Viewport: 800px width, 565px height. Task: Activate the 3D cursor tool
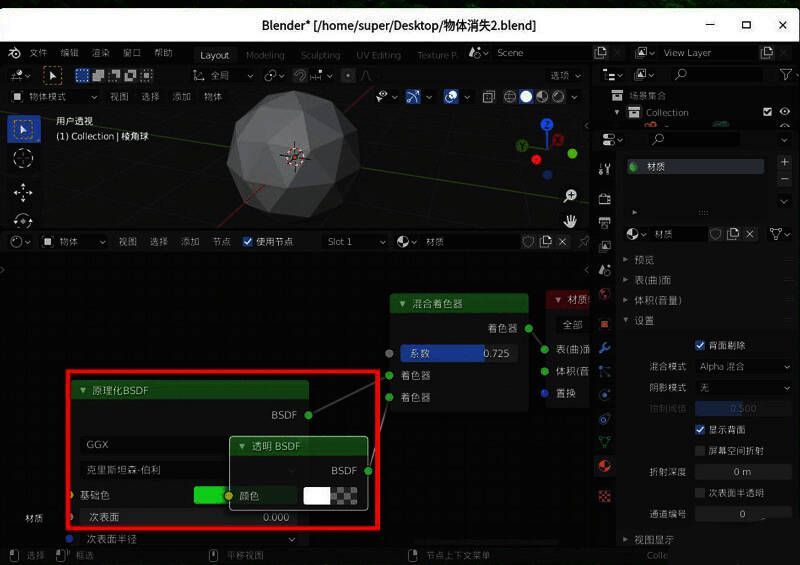(23, 158)
